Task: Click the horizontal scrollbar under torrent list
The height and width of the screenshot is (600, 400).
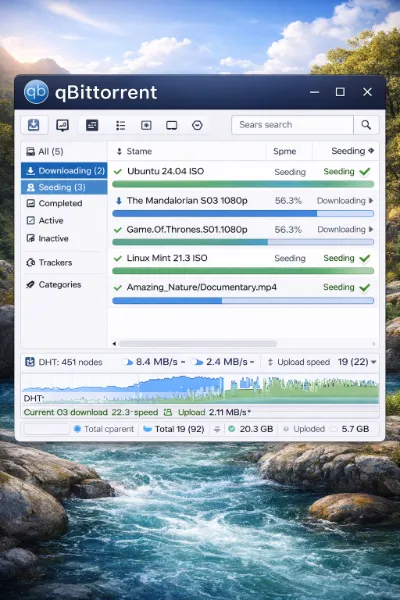Action: (x=198, y=344)
